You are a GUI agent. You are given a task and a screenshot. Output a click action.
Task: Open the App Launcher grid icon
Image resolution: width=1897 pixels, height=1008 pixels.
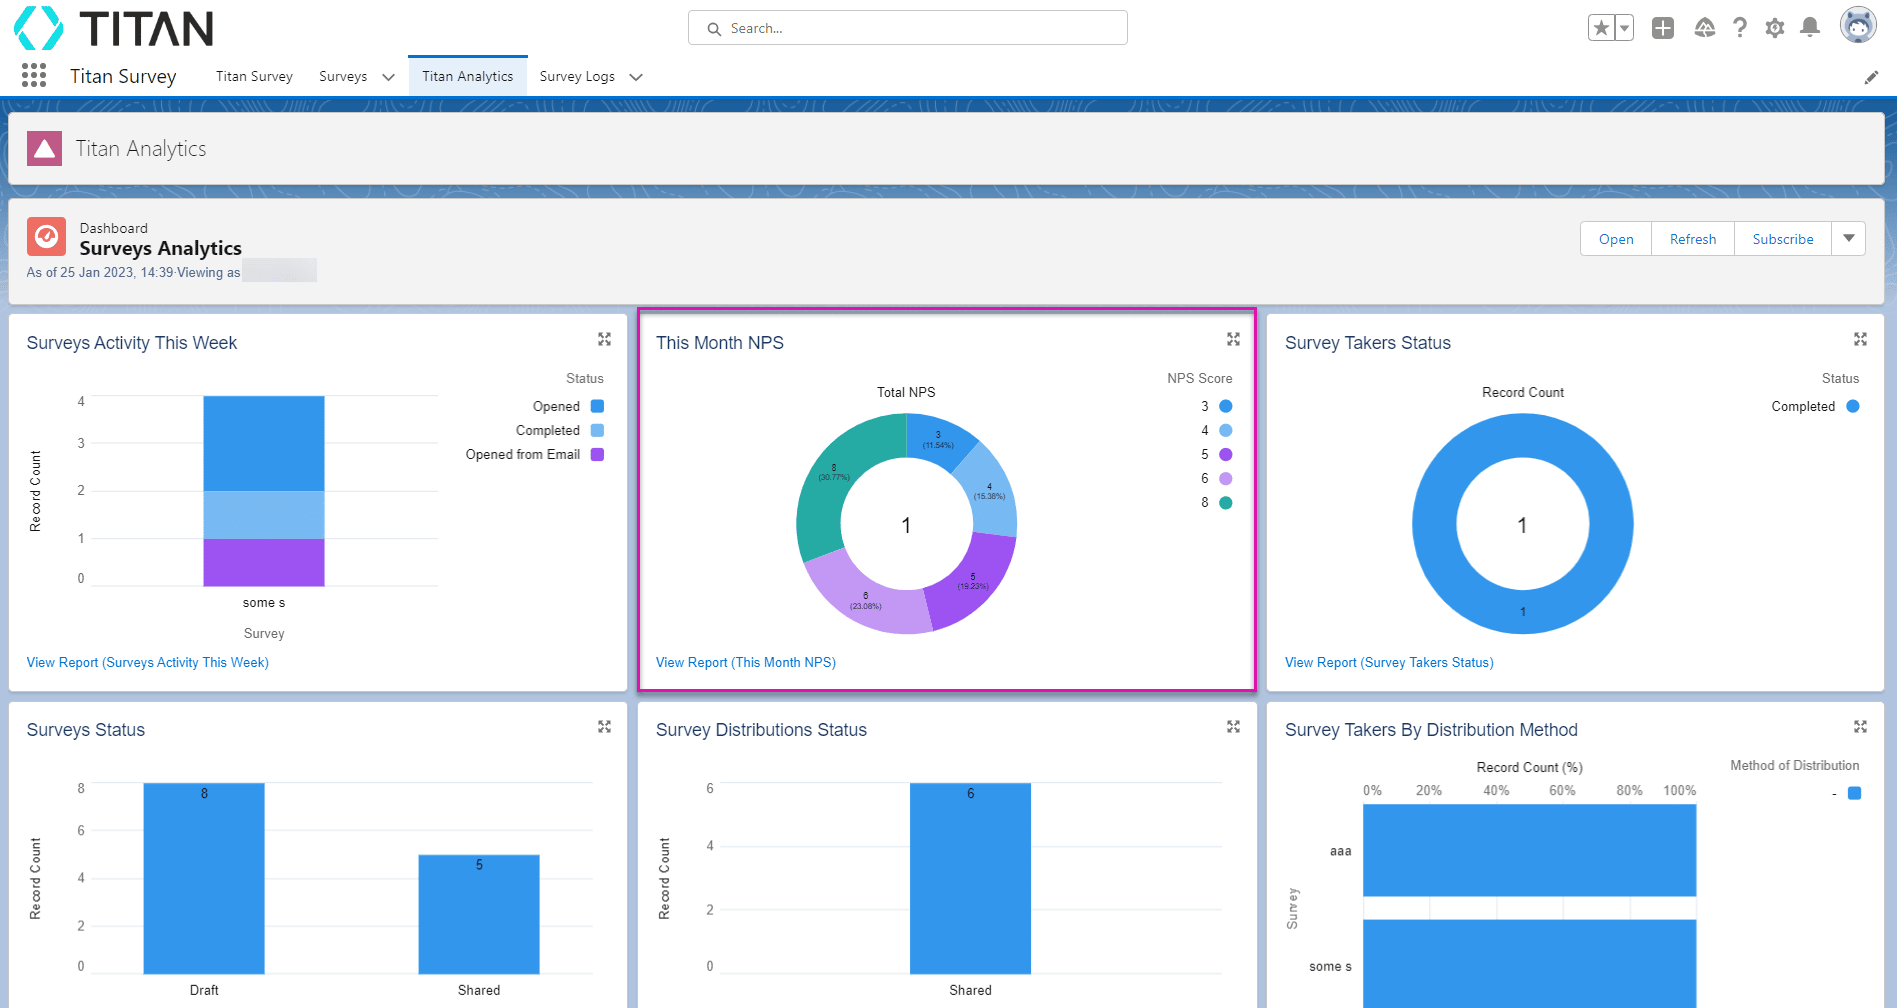(34, 76)
